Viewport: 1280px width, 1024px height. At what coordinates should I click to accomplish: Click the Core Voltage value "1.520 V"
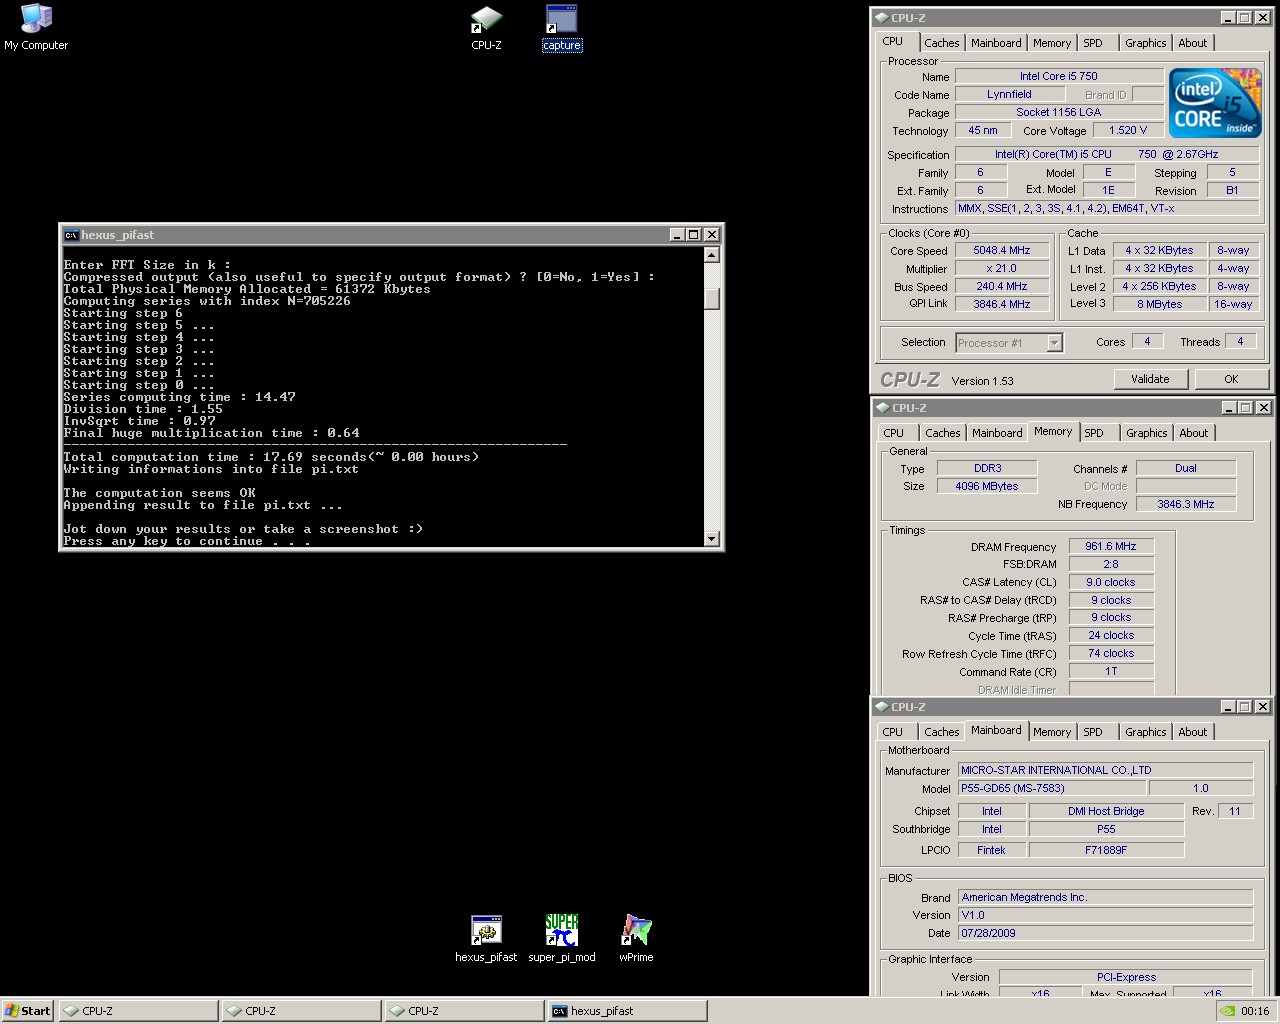[x=1128, y=130]
